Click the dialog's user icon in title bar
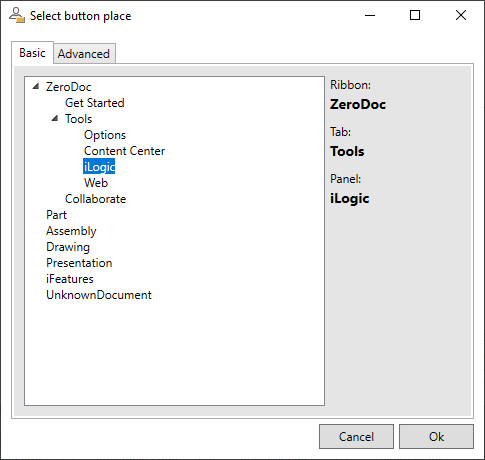The image size is (485, 460). tap(17, 15)
